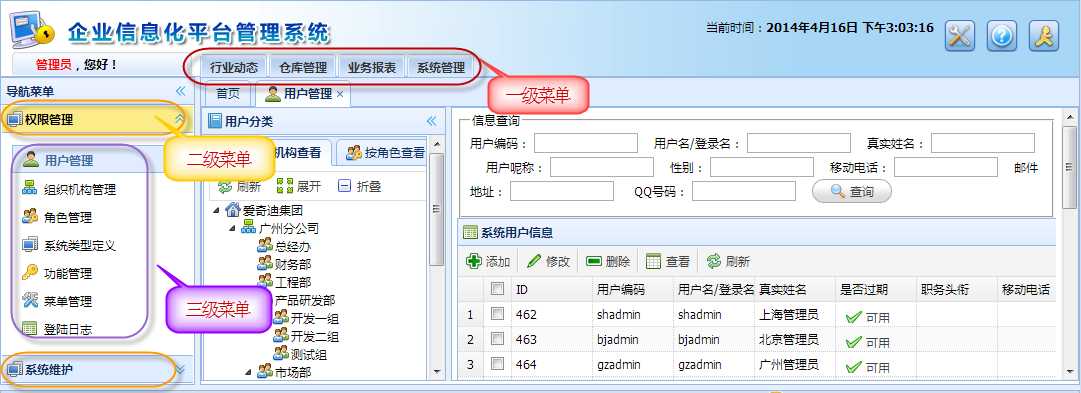
Task: Check the row for bjadmin
Action: (x=497, y=339)
